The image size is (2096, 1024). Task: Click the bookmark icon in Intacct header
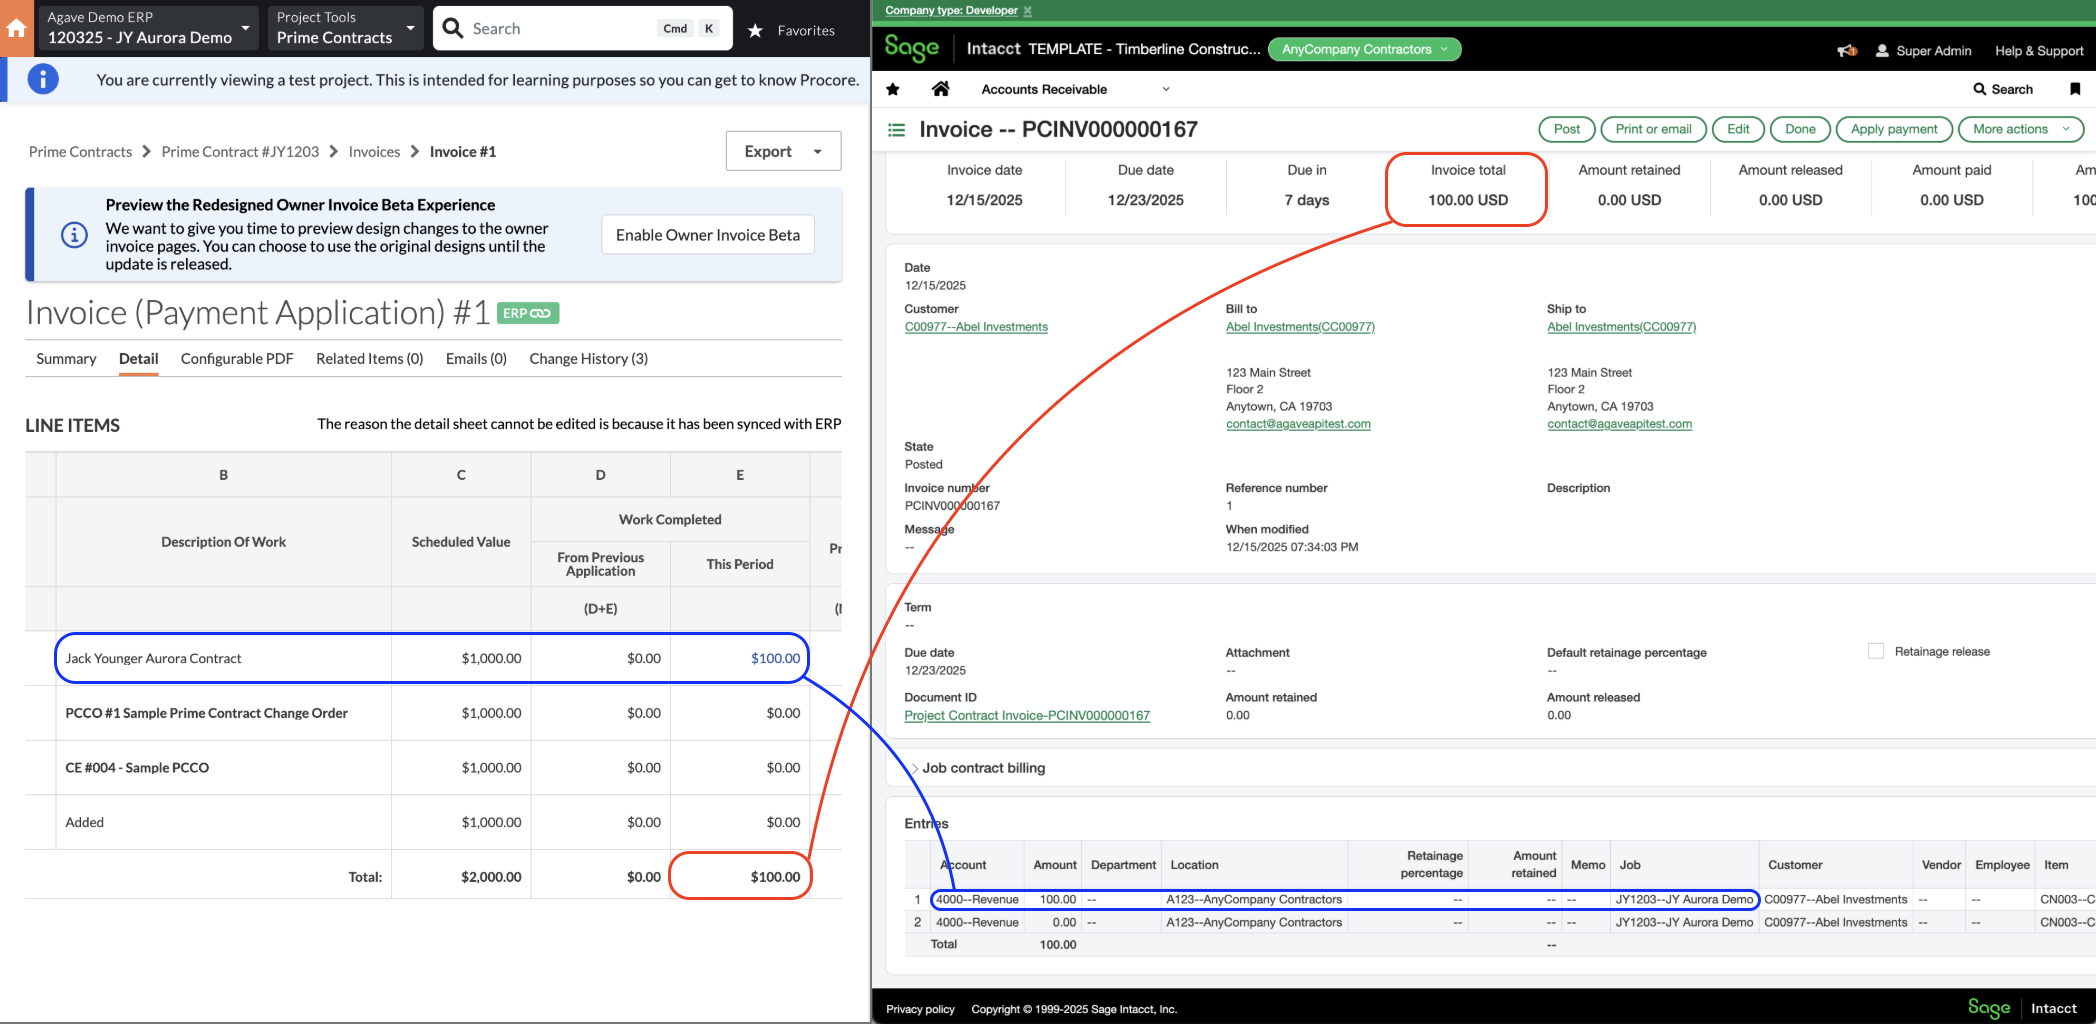(2075, 89)
